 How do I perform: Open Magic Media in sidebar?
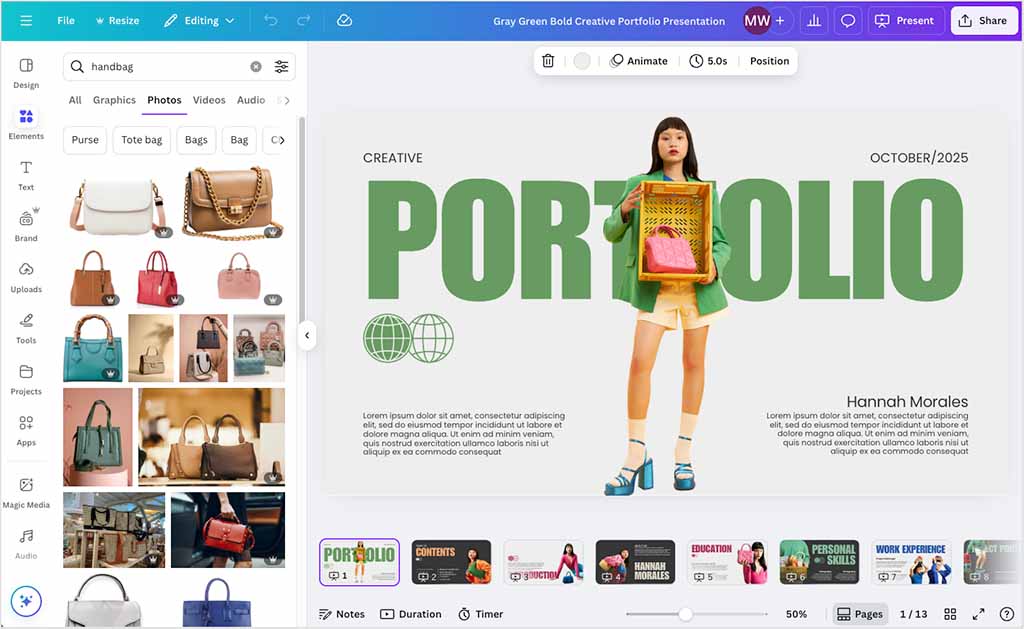point(26,492)
